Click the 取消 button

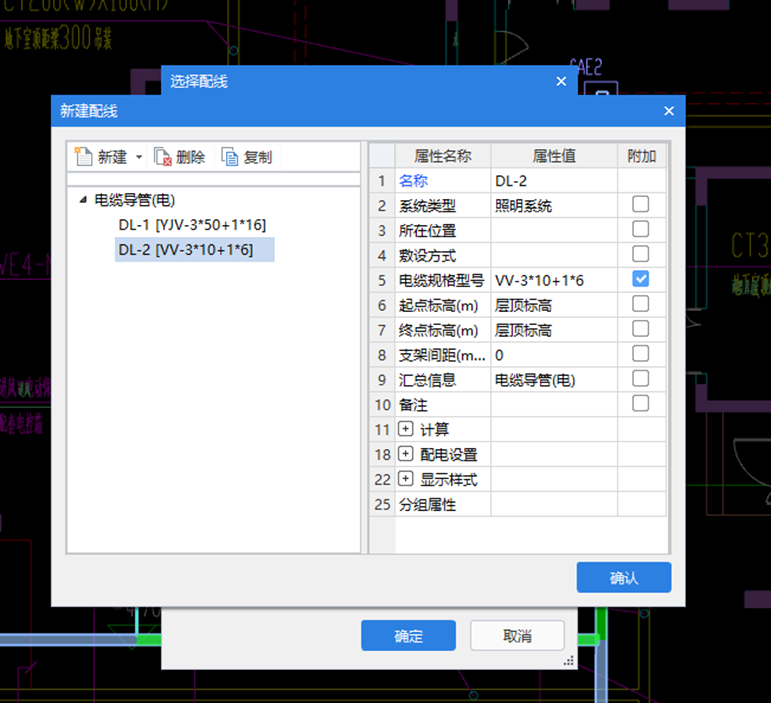517,636
